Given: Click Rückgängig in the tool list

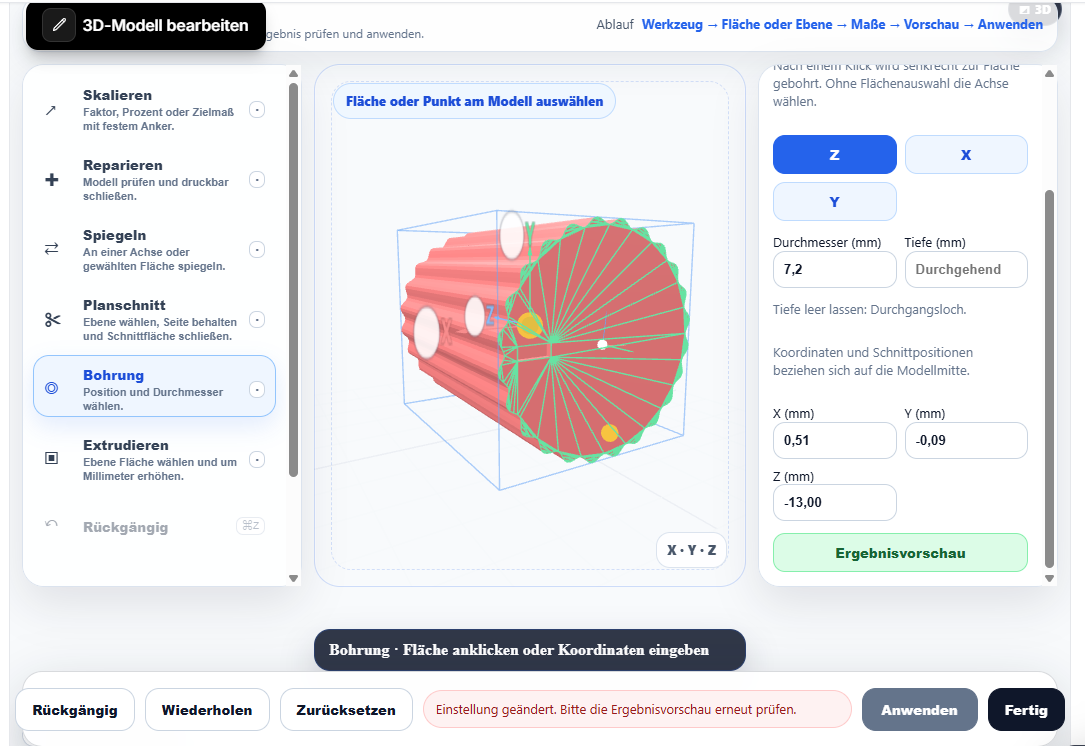Looking at the screenshot, I should (154, 527).
